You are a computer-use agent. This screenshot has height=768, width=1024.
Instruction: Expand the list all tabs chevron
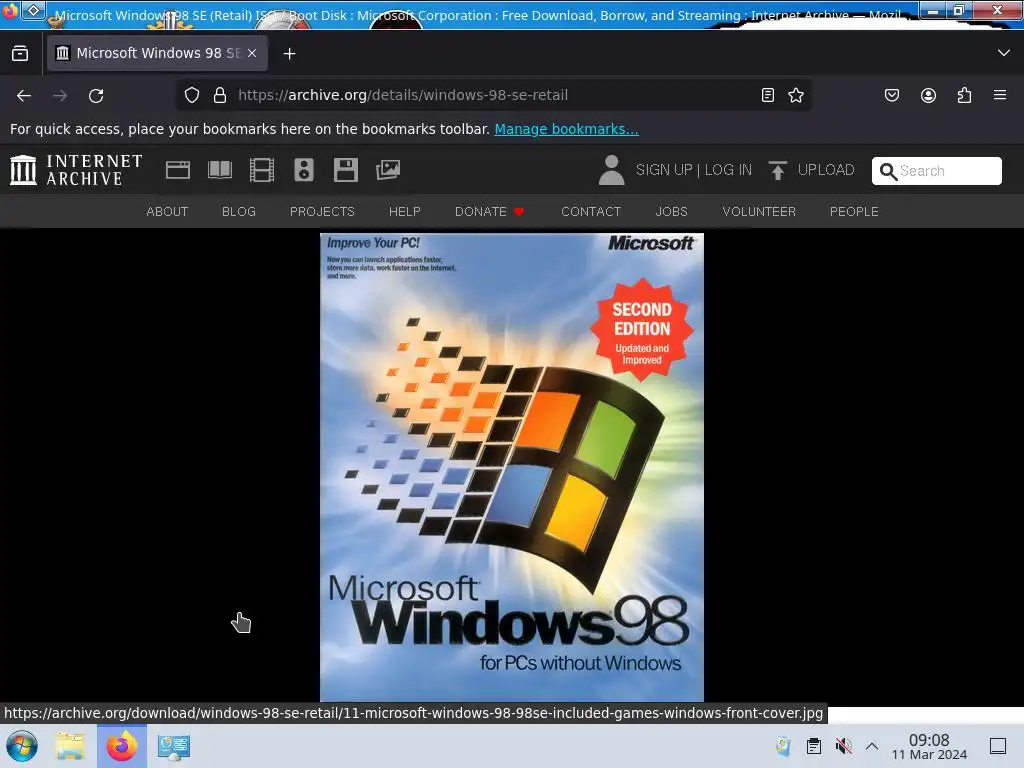coord(1004,53)
